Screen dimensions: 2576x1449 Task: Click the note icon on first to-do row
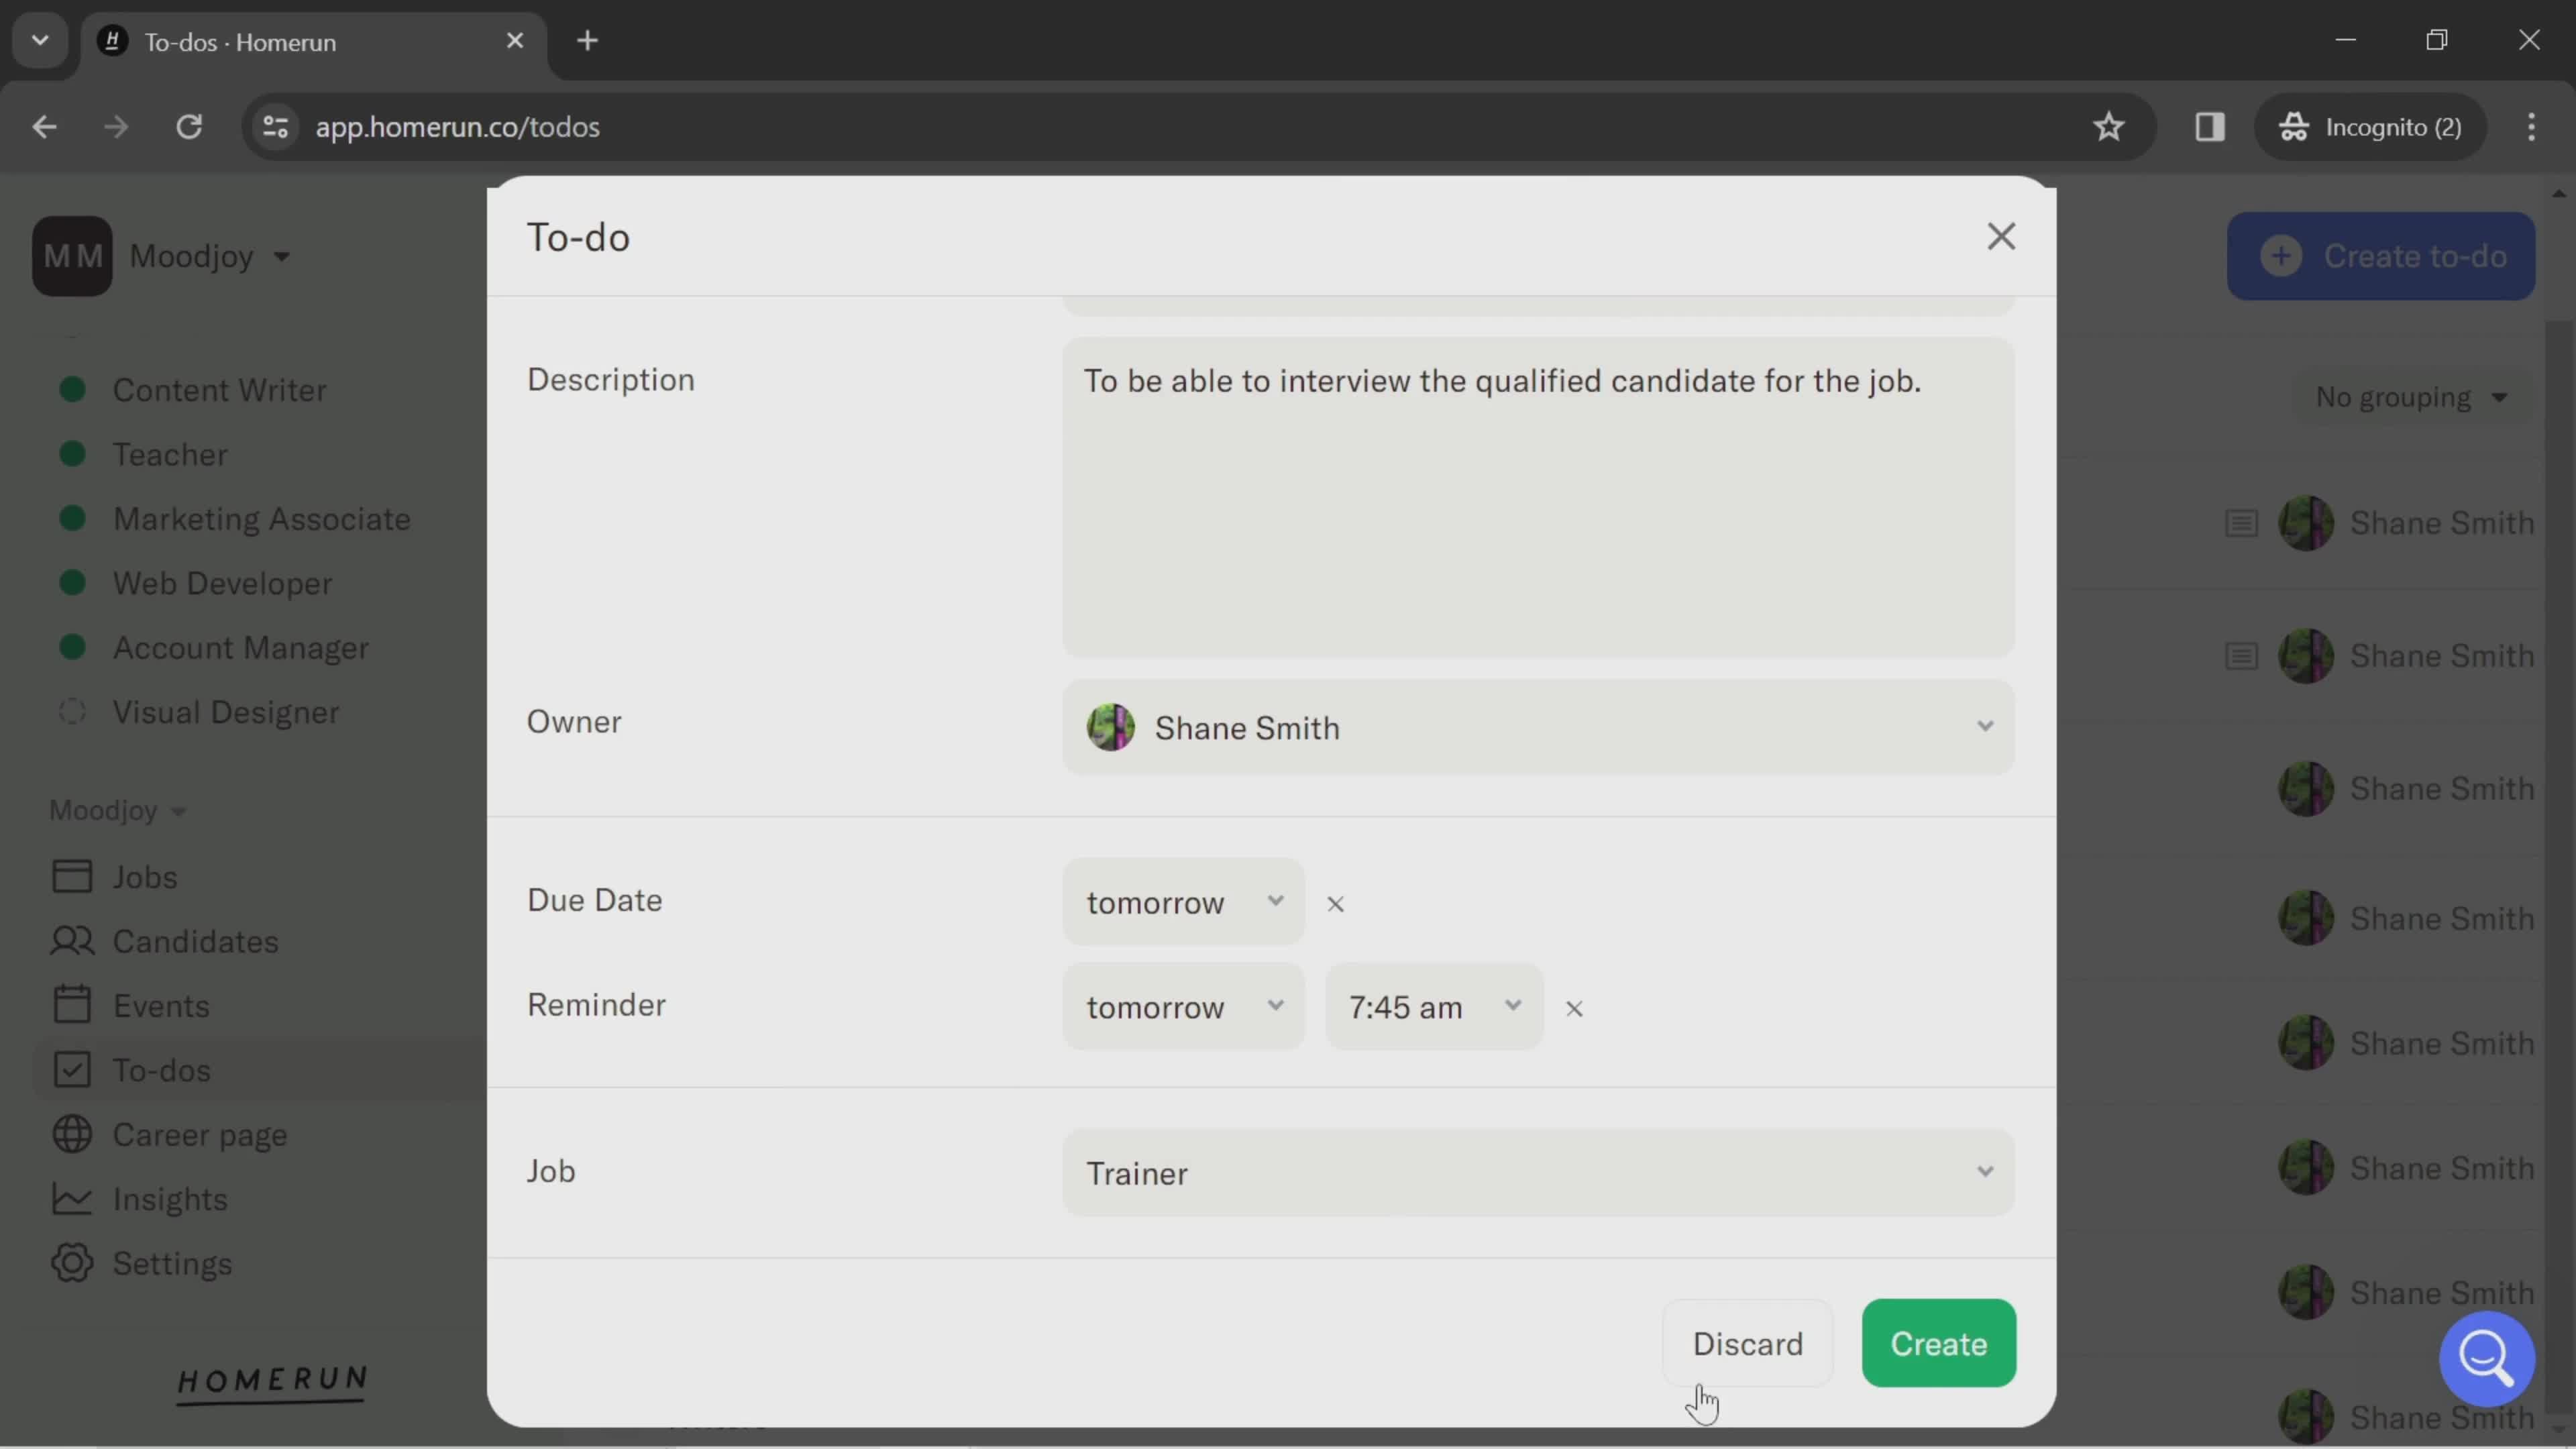[2241, 523]
